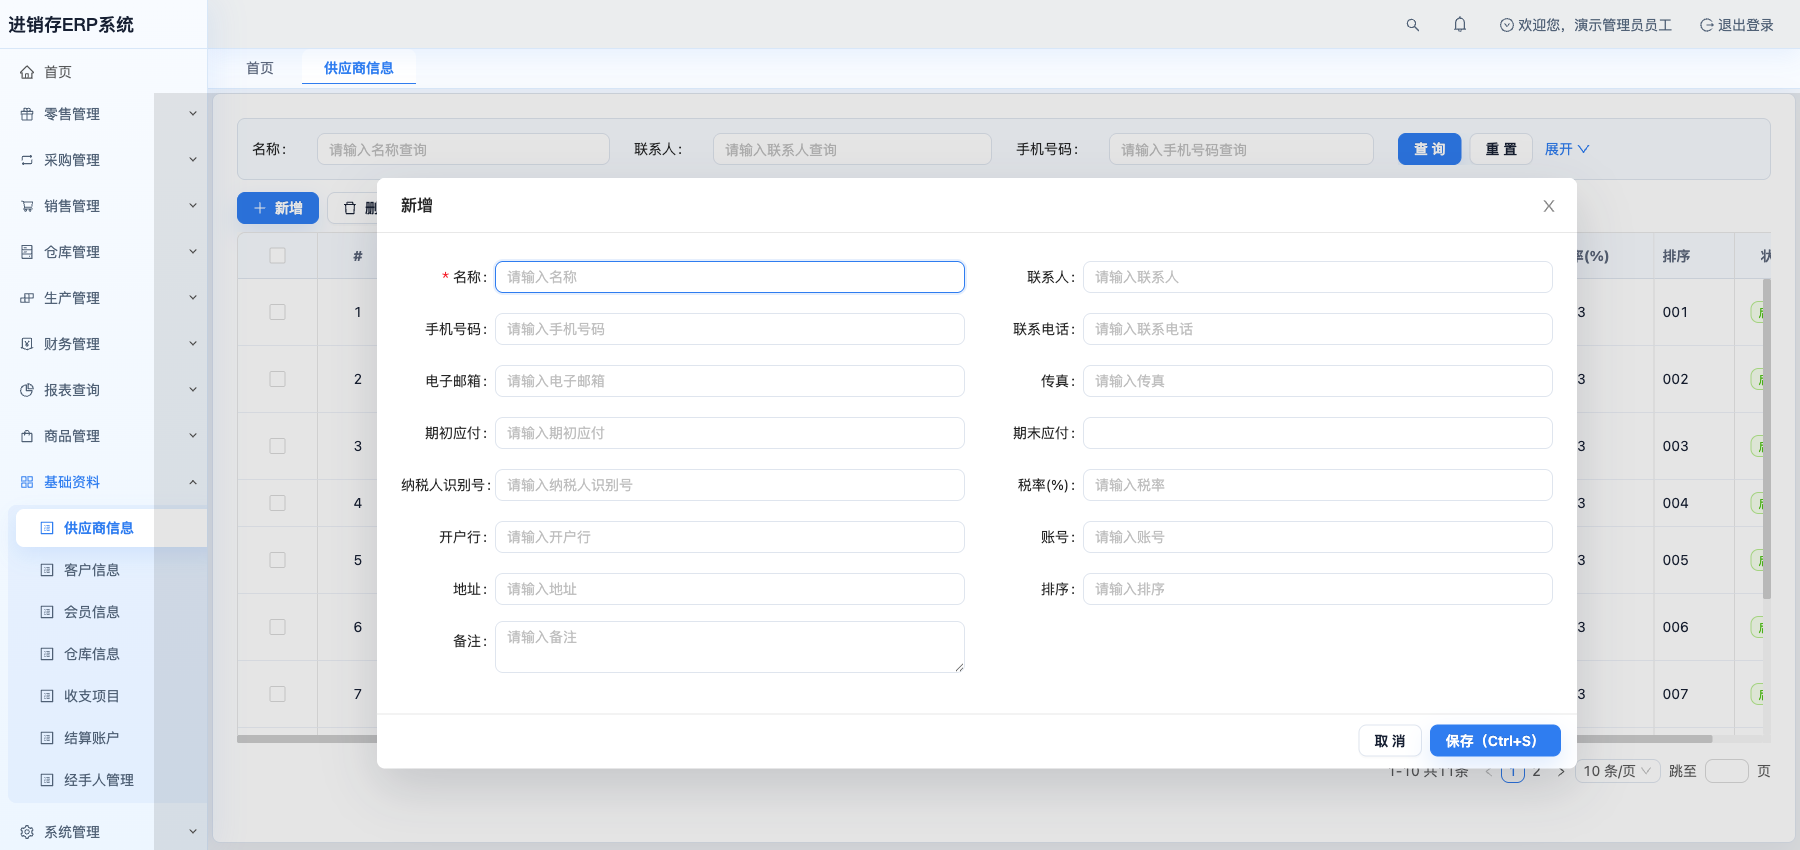Image resolution: width=1800 pixels, height=850 pixels.
Task: Check the checkbox for row 5
Action: point(278,560)
